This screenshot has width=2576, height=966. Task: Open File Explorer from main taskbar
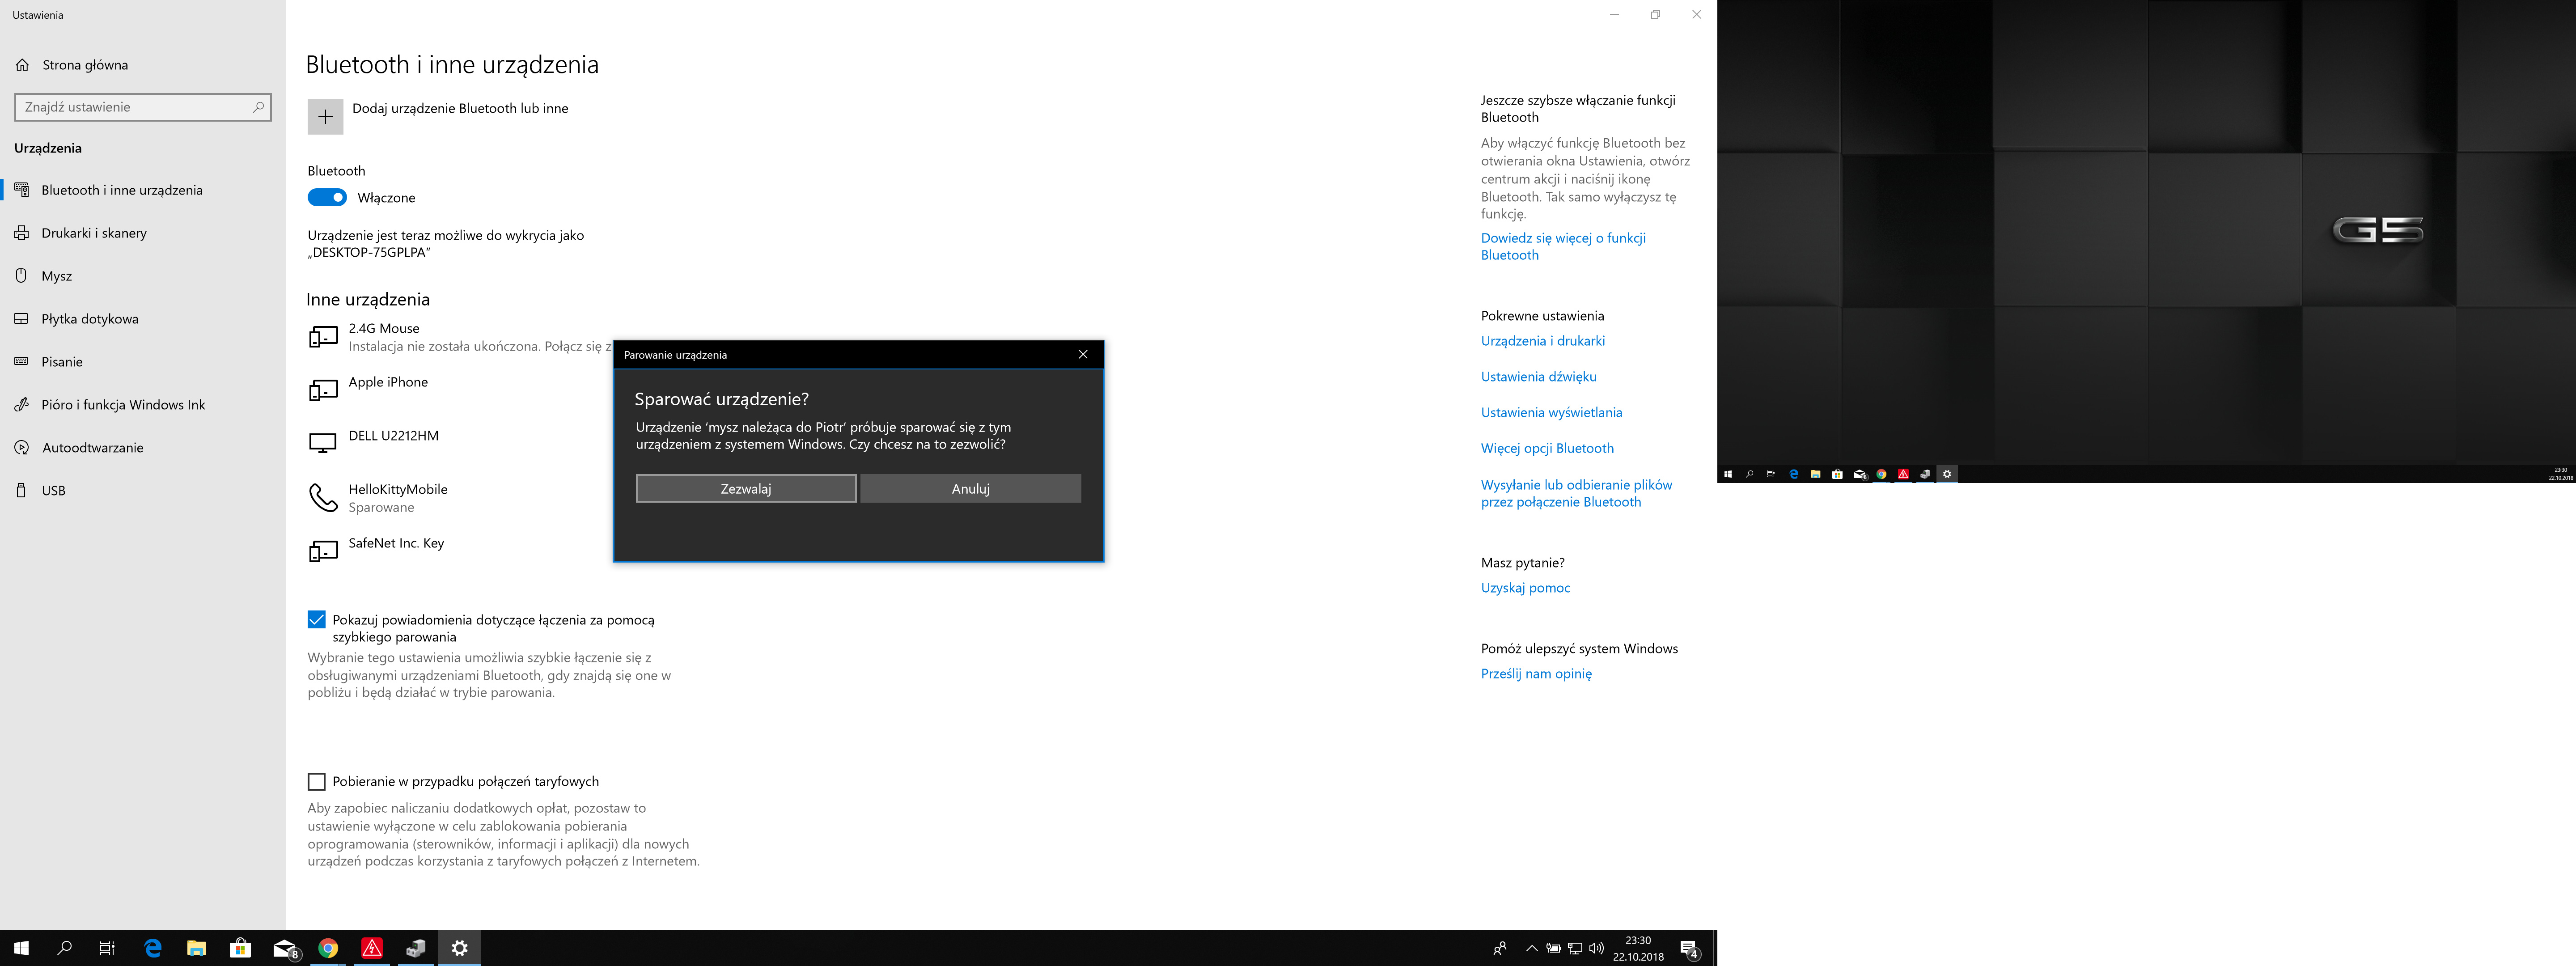tap(197, 948)
